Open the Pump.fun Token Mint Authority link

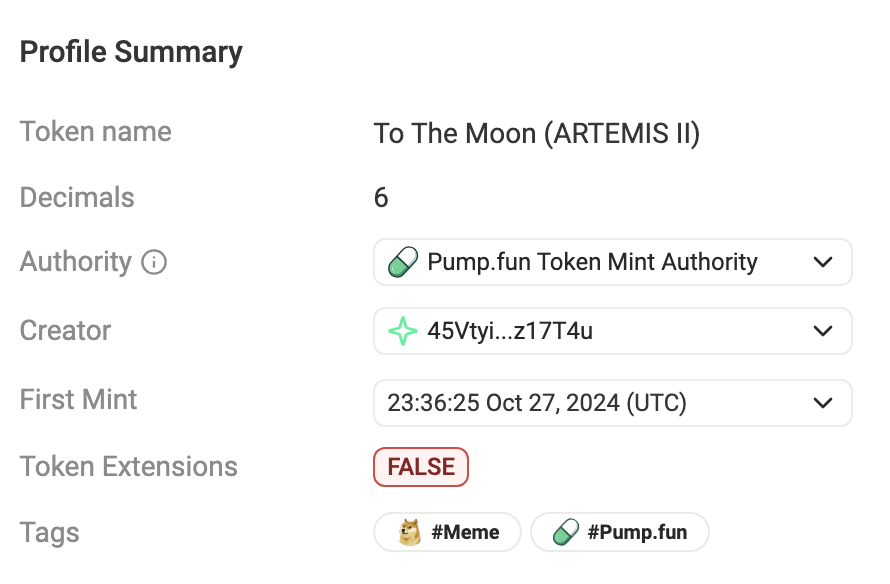click(x=592, y=263)
